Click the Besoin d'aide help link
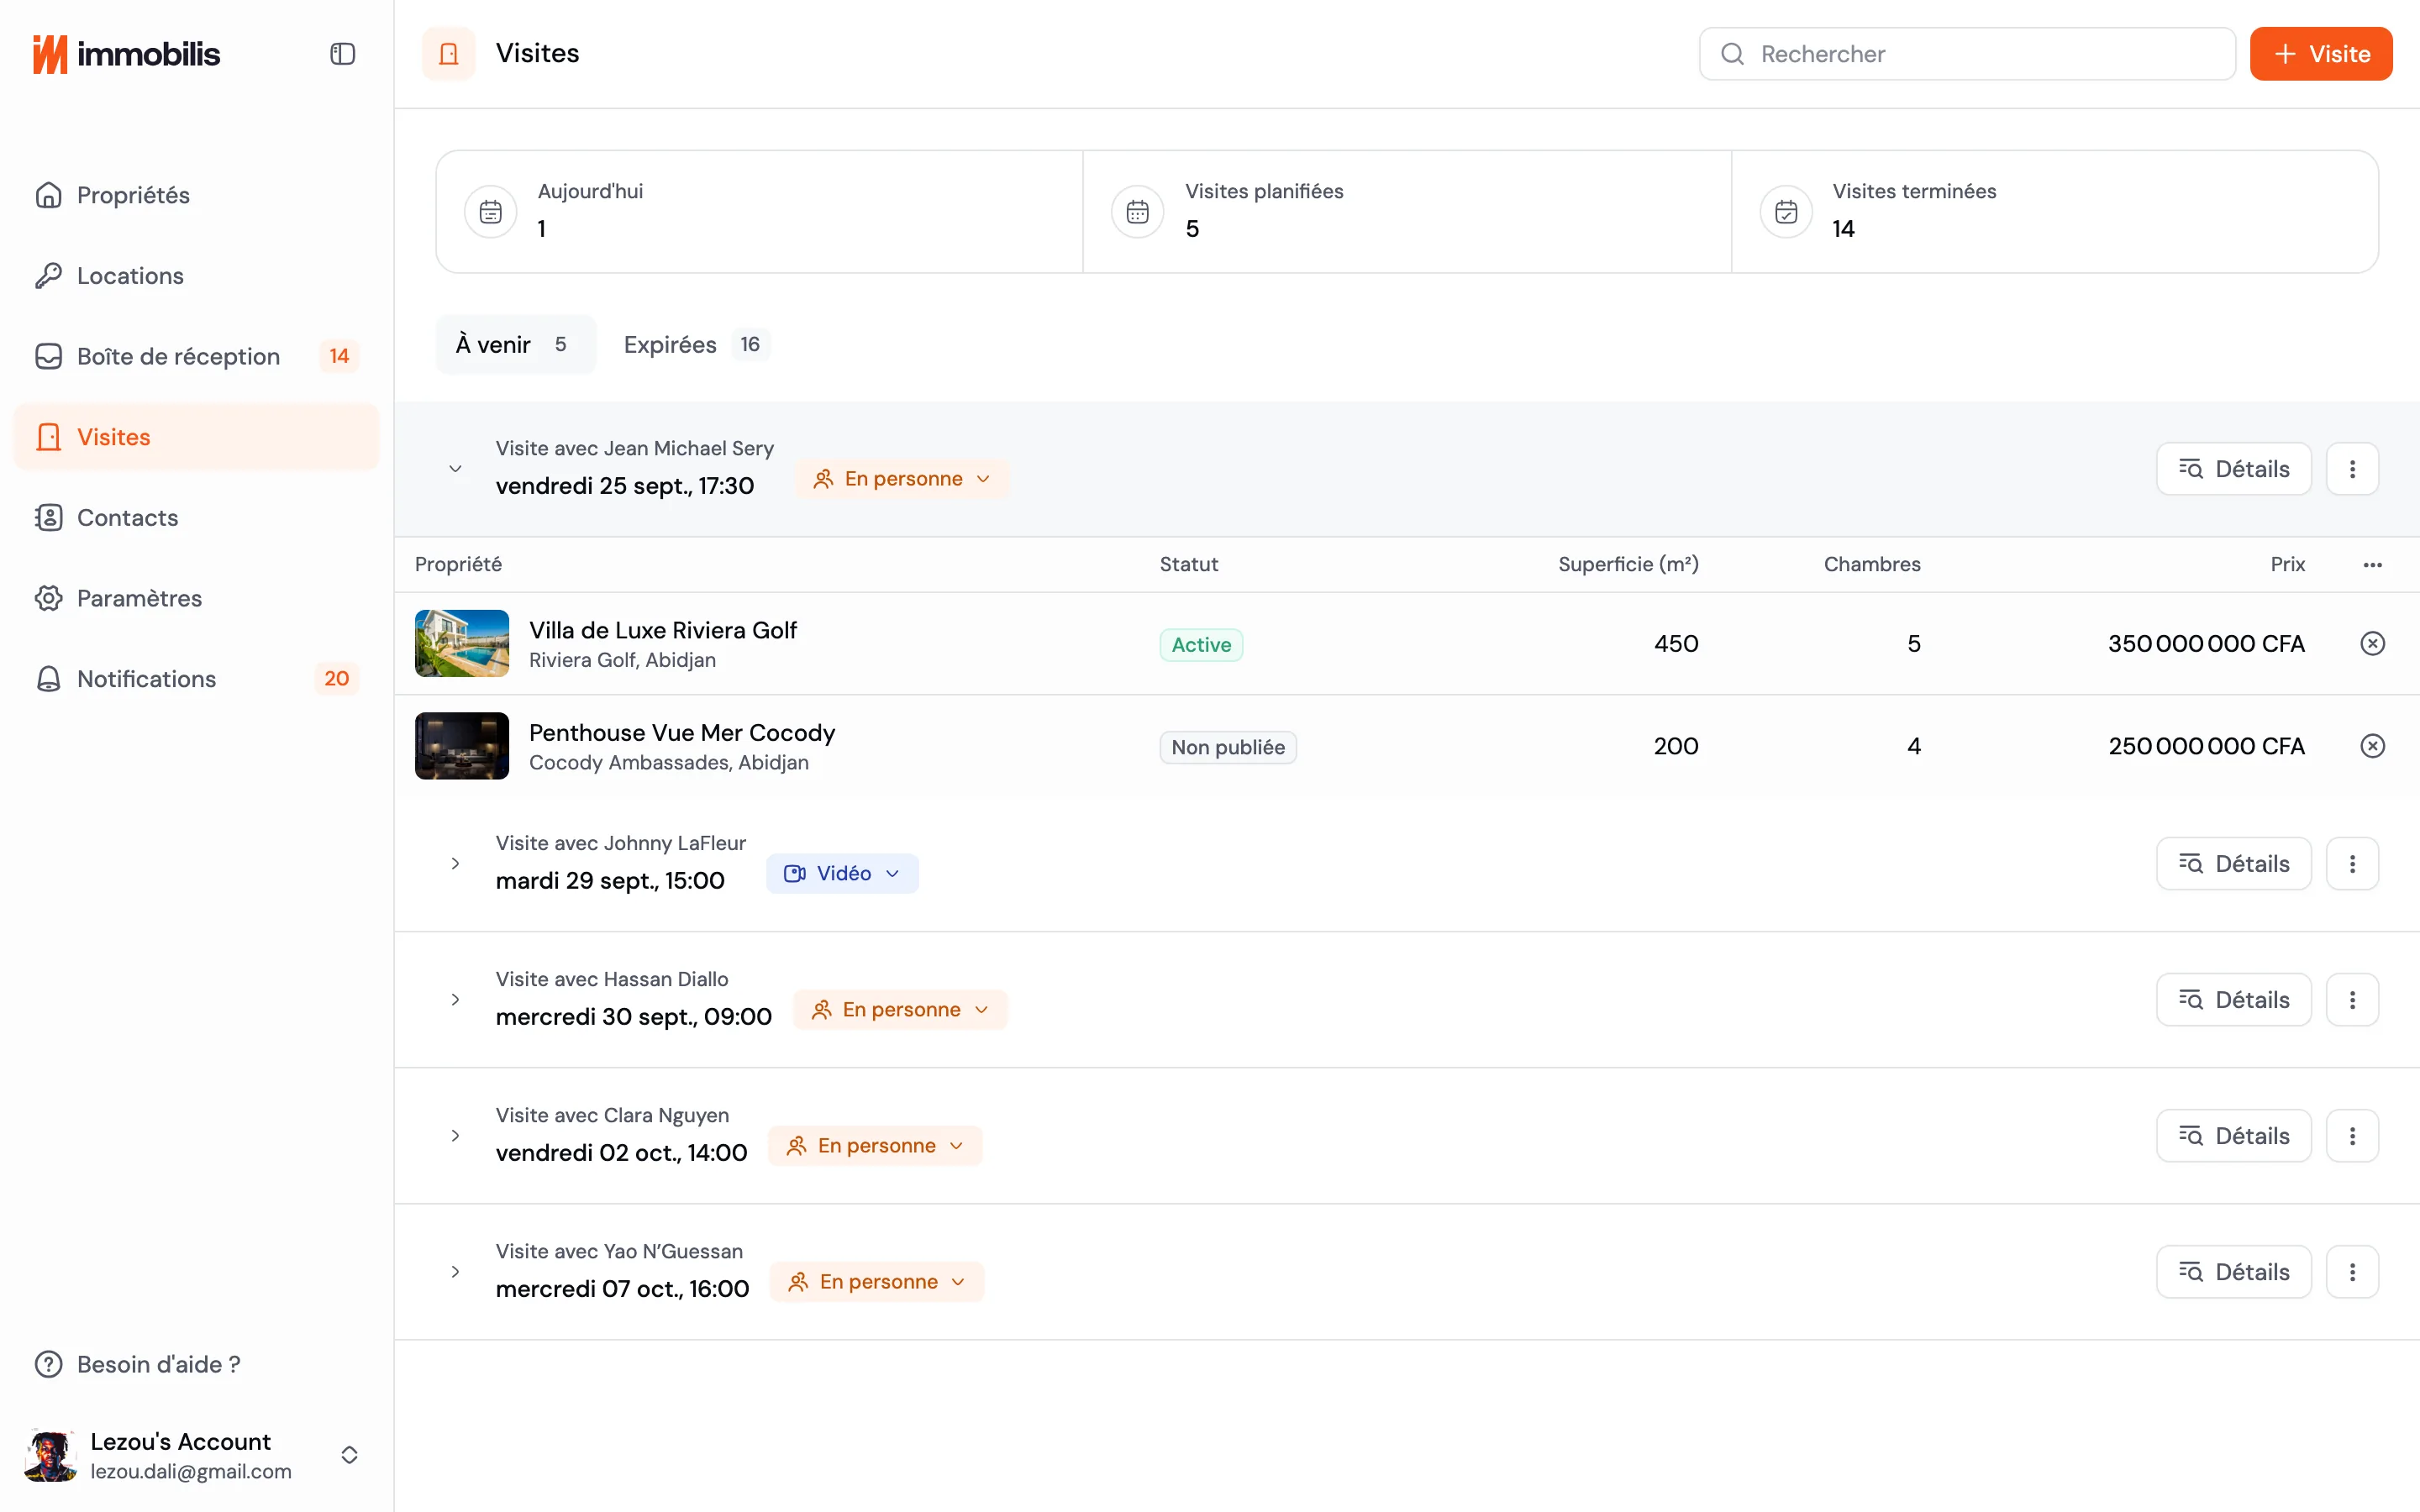The height and width of the screenshot is (1512, 2420). coord(138,1364)
